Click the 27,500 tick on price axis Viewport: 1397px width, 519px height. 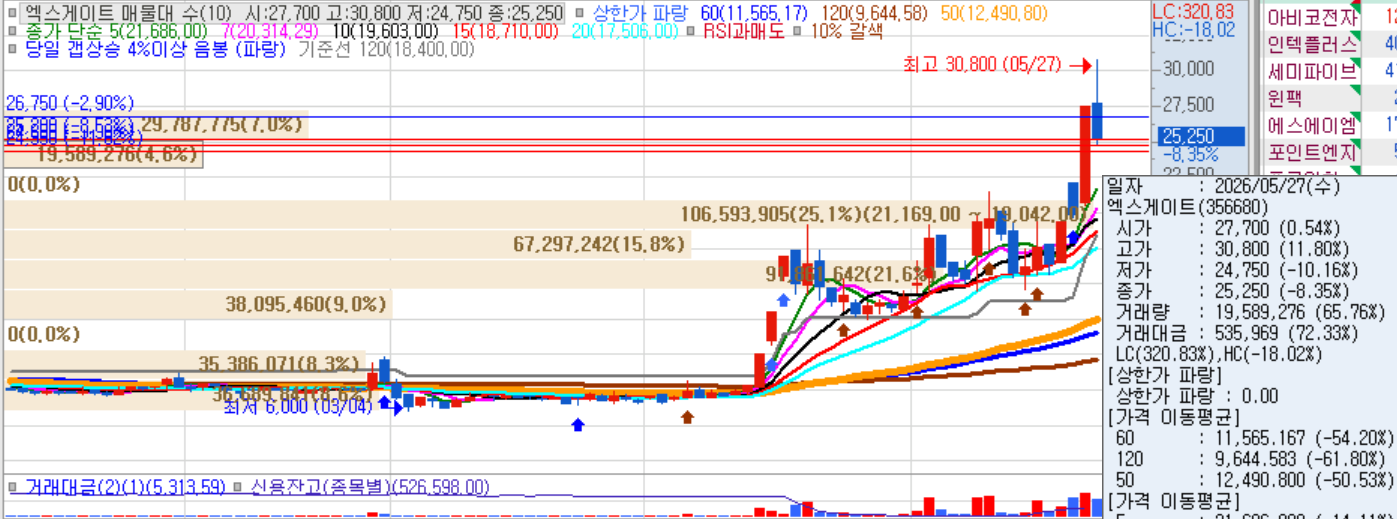pyautogui.click(x=1190, y=105)
